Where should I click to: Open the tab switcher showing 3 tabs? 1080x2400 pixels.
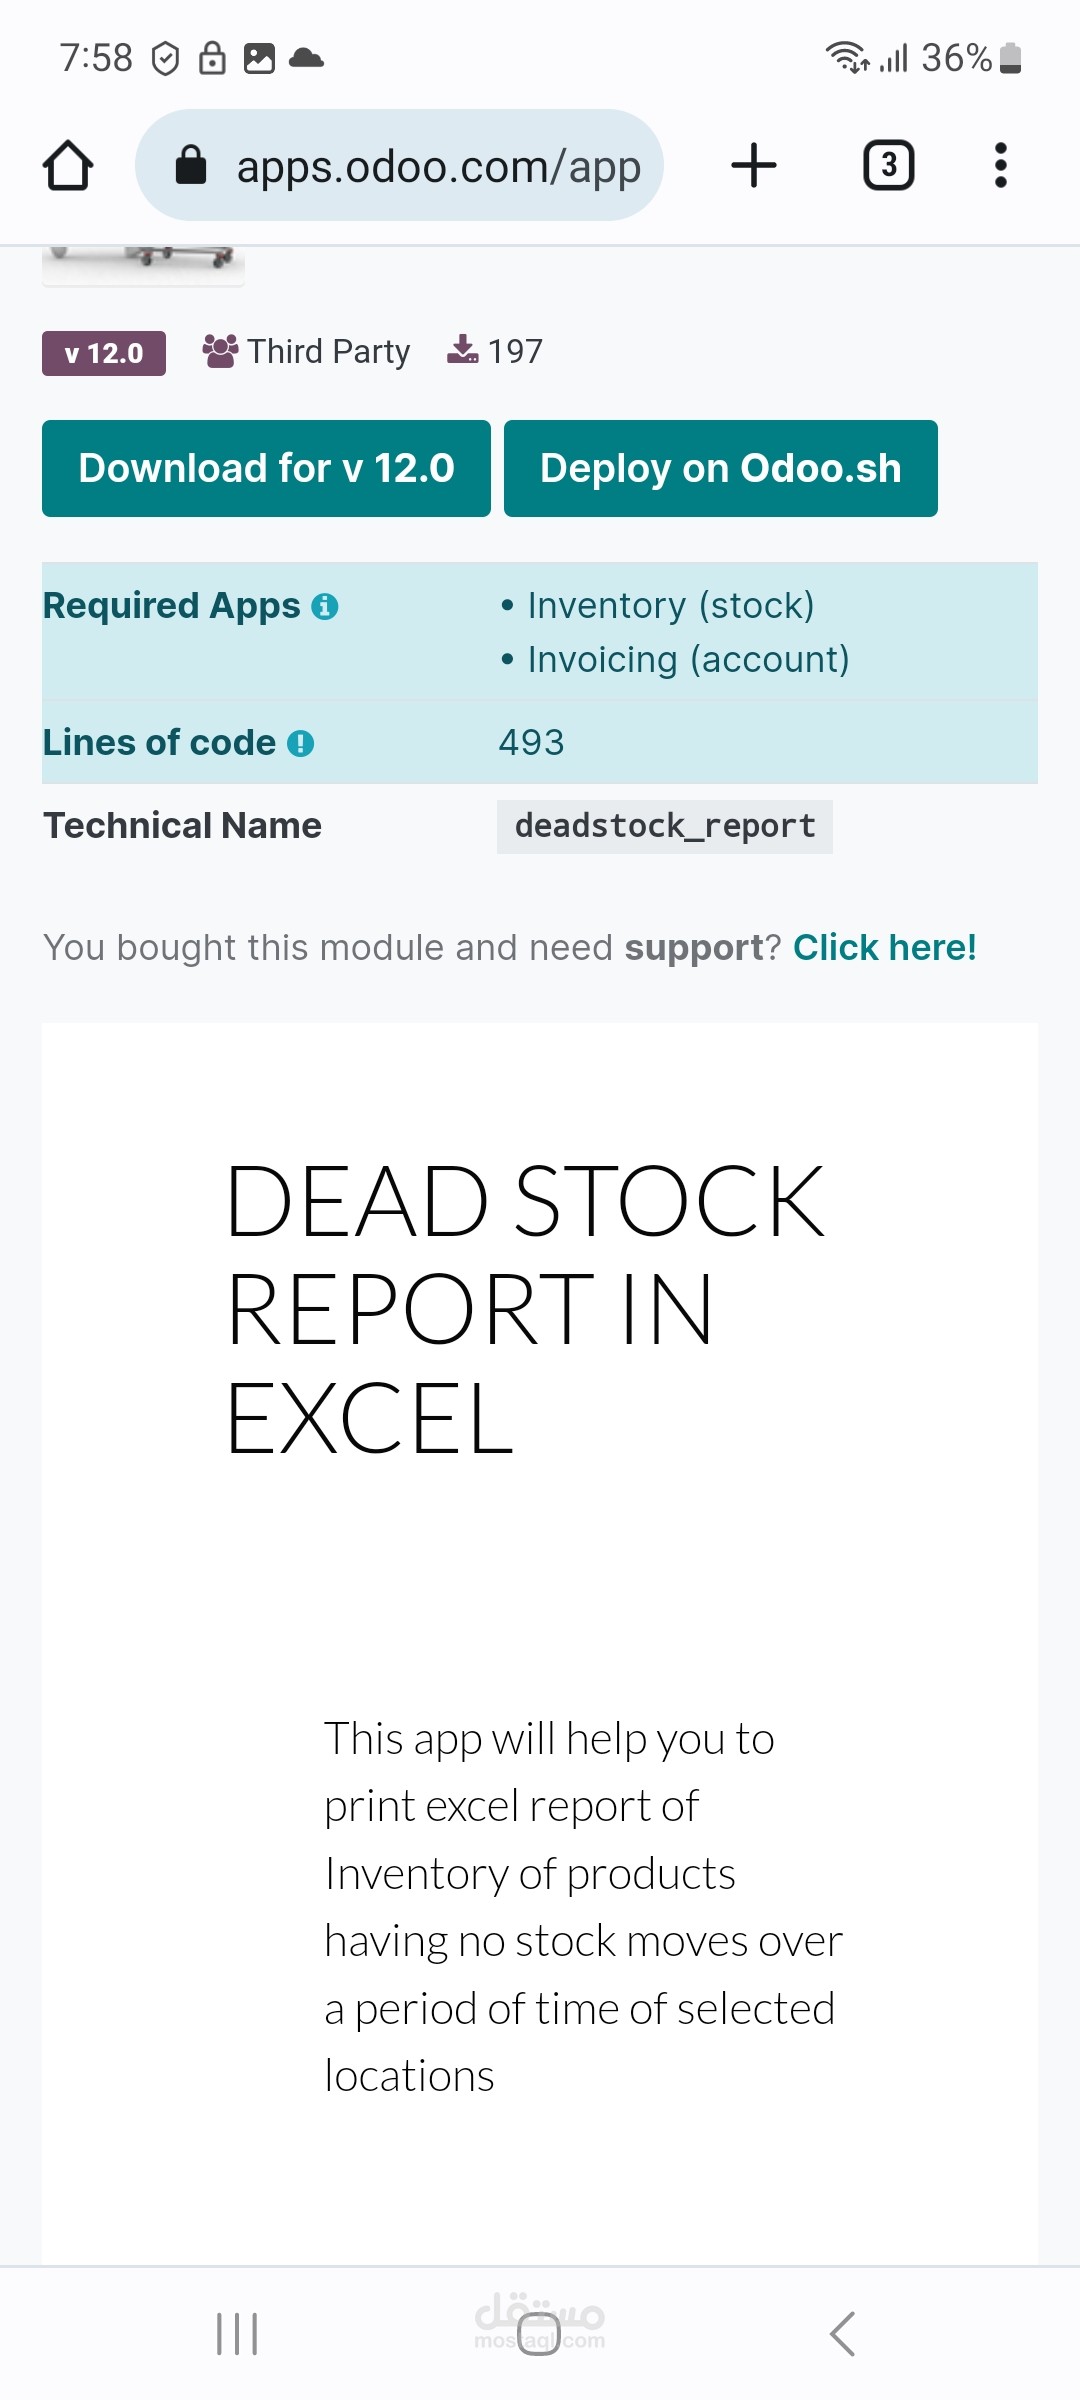[887, 165]
